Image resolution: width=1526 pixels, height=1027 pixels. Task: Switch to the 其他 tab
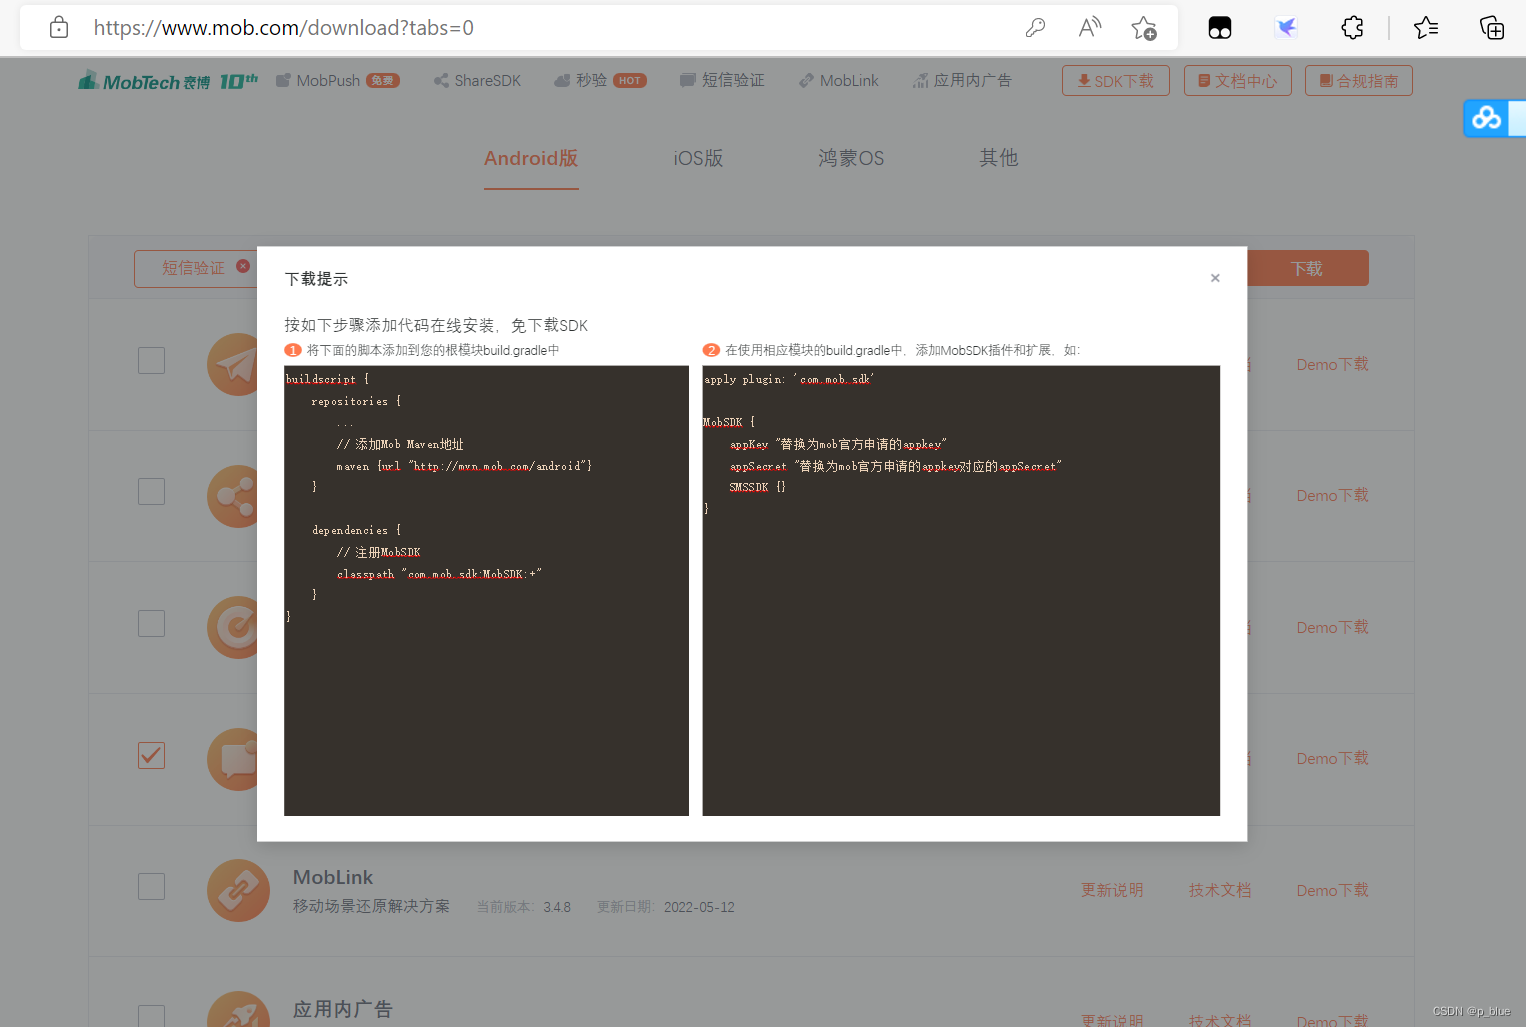tap(999, 158)
